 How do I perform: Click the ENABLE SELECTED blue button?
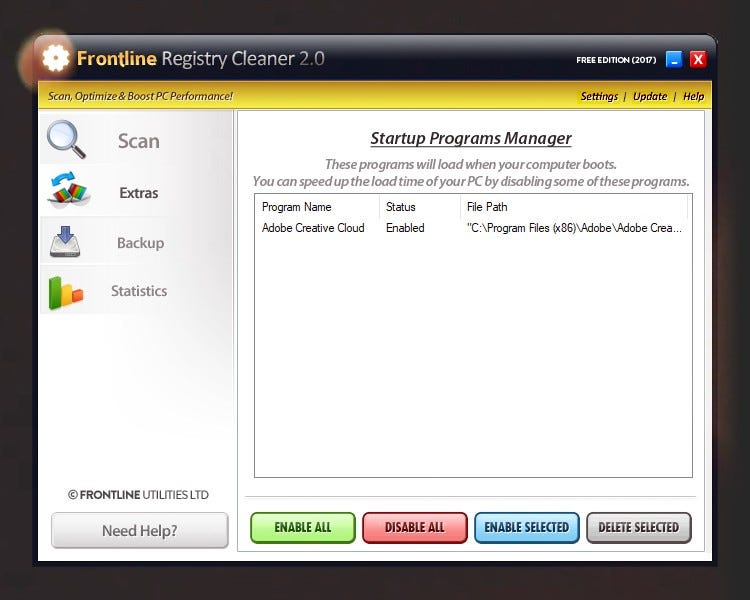pos(527,528)
